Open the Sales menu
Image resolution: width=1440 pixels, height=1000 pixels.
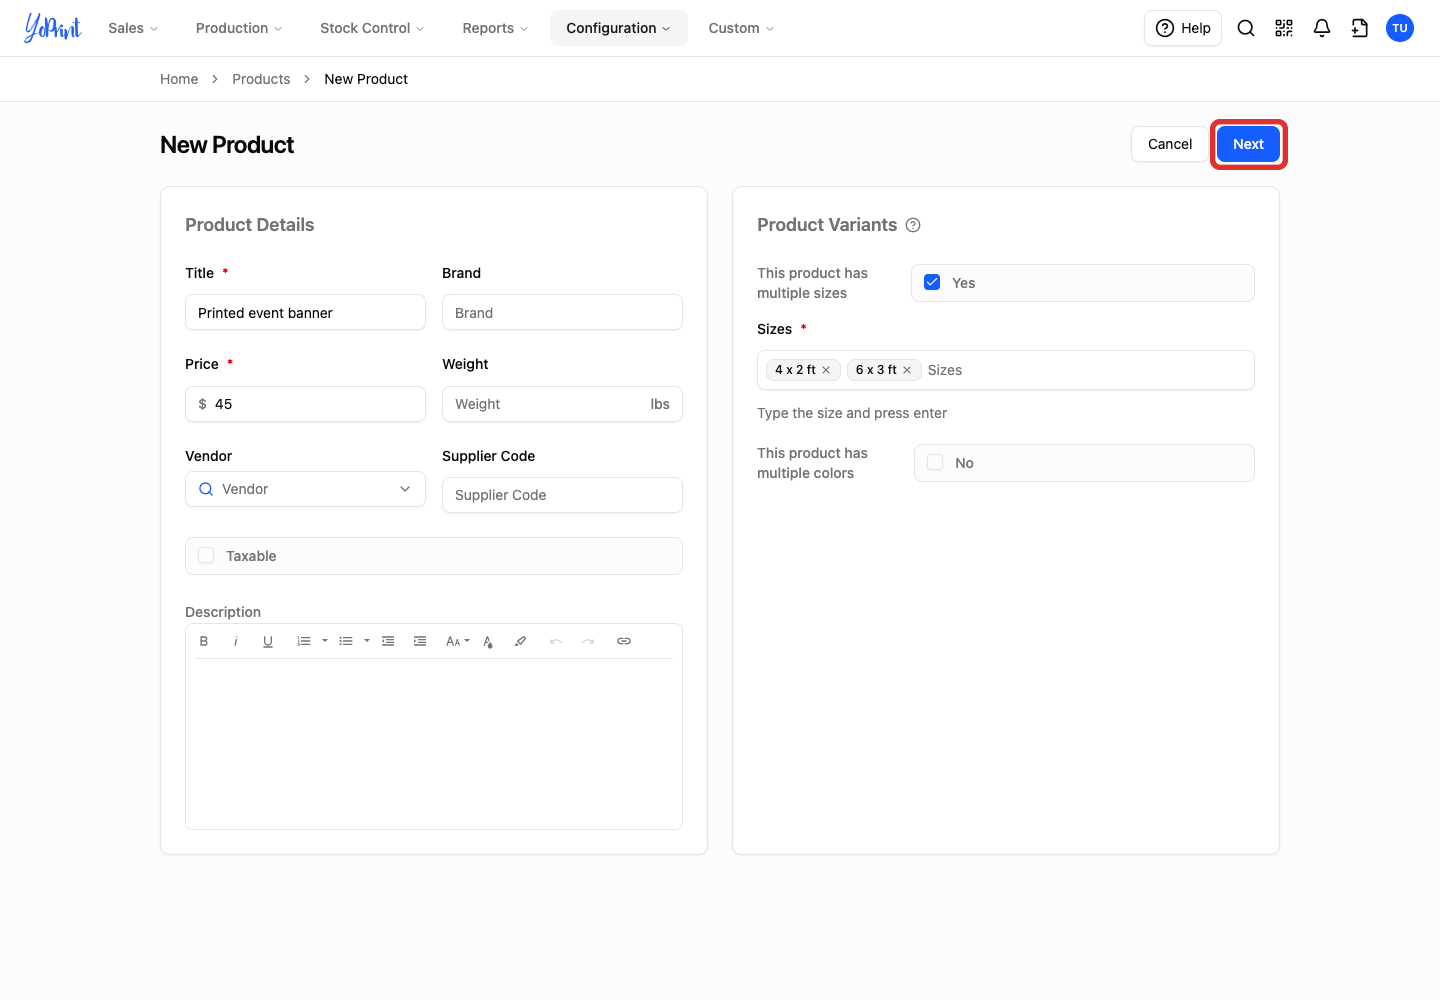coord(133,28)
